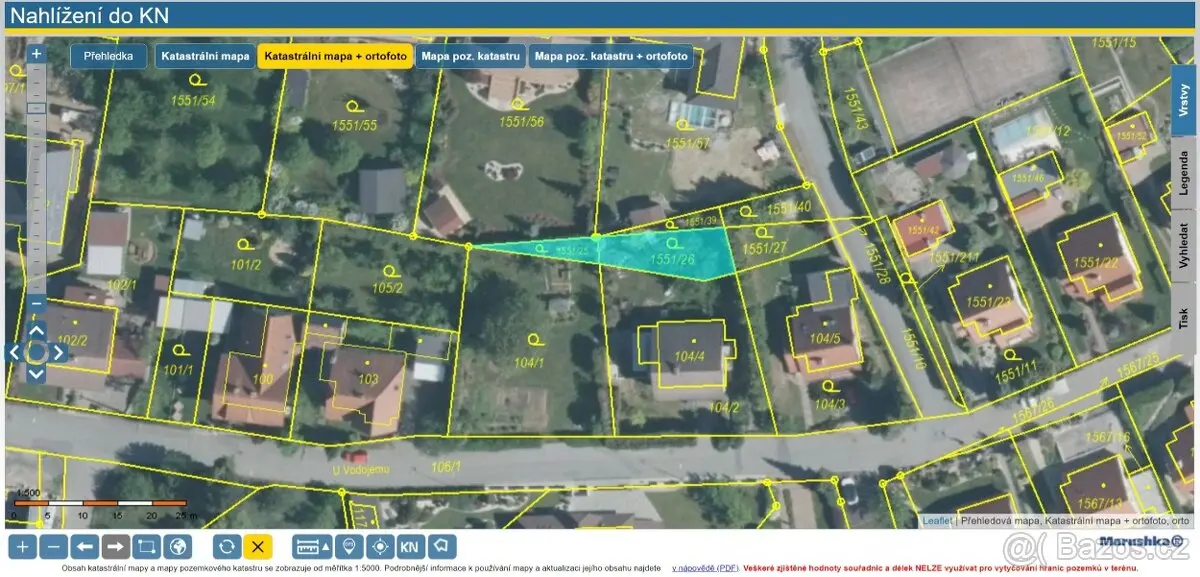Click parcel label 103 on house
Screen dimensions: 1200x577
coord(368,379)
